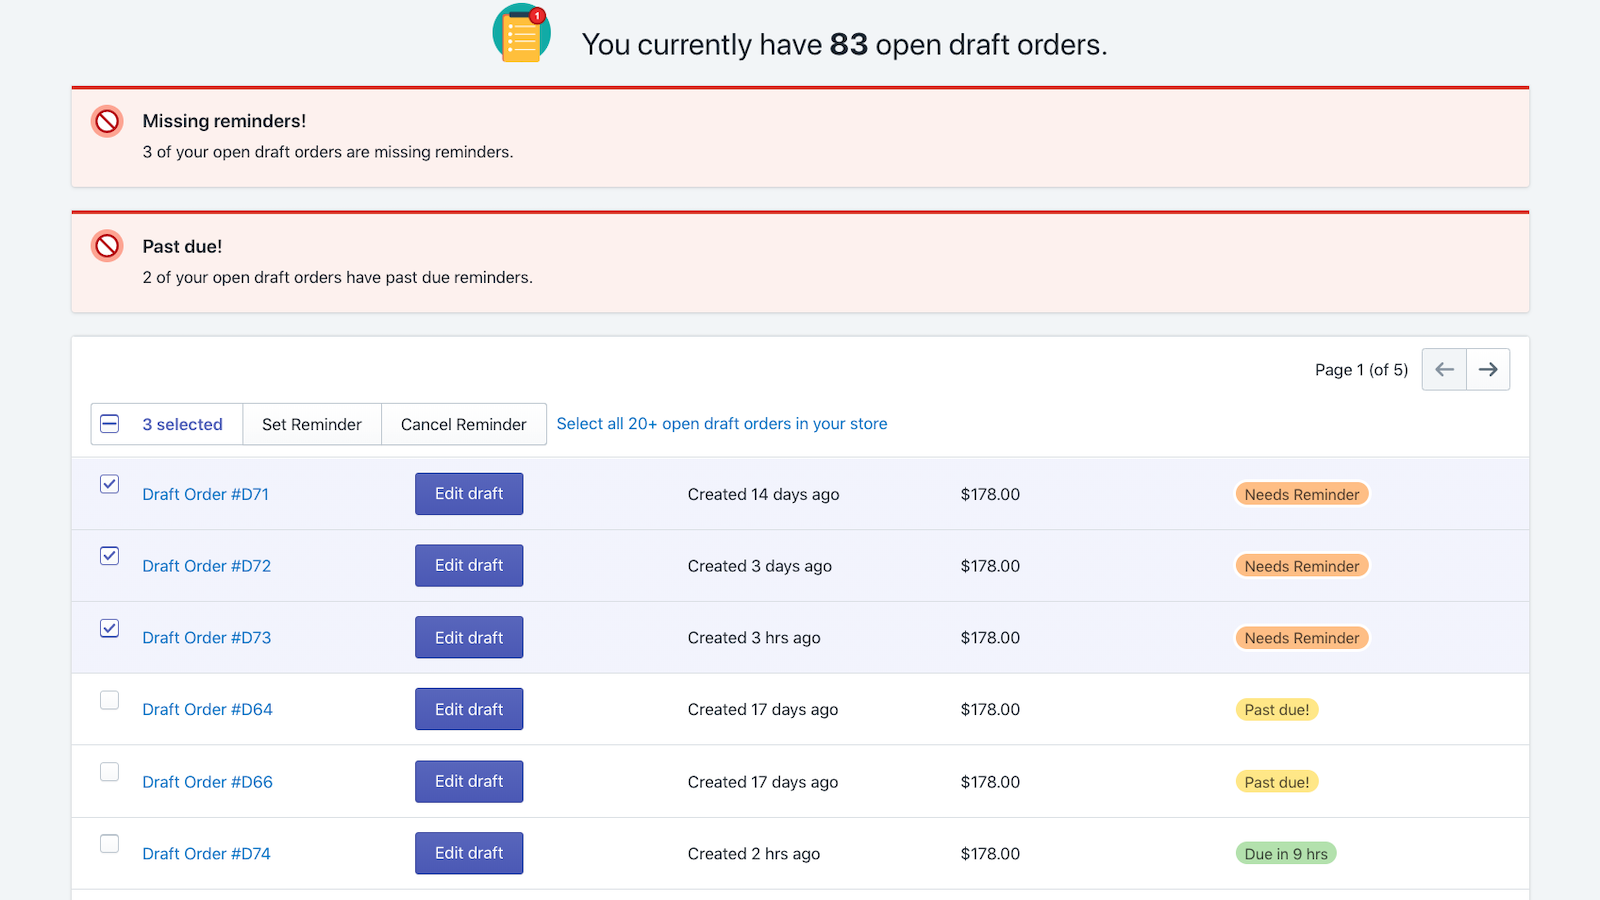The image size is (1600, 900).
Task: Click the Set Reminder button
Action: tap(311, 424)
